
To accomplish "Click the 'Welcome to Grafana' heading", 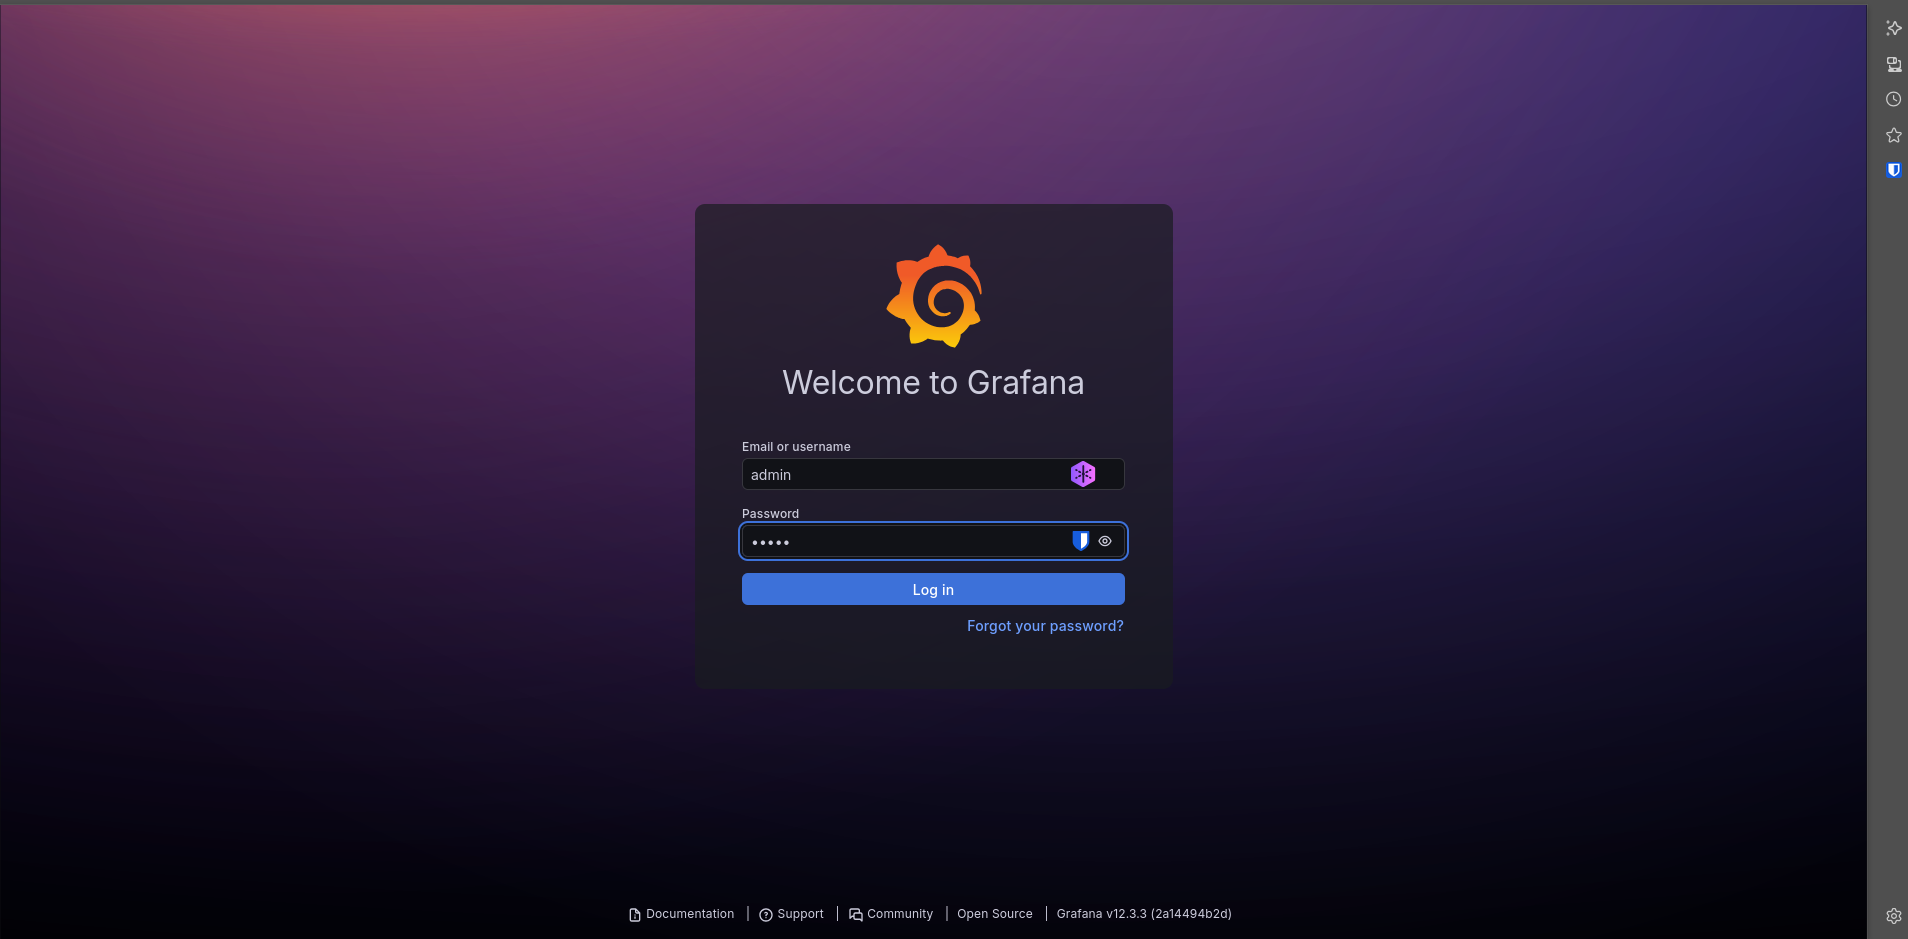I will (933, 383).
